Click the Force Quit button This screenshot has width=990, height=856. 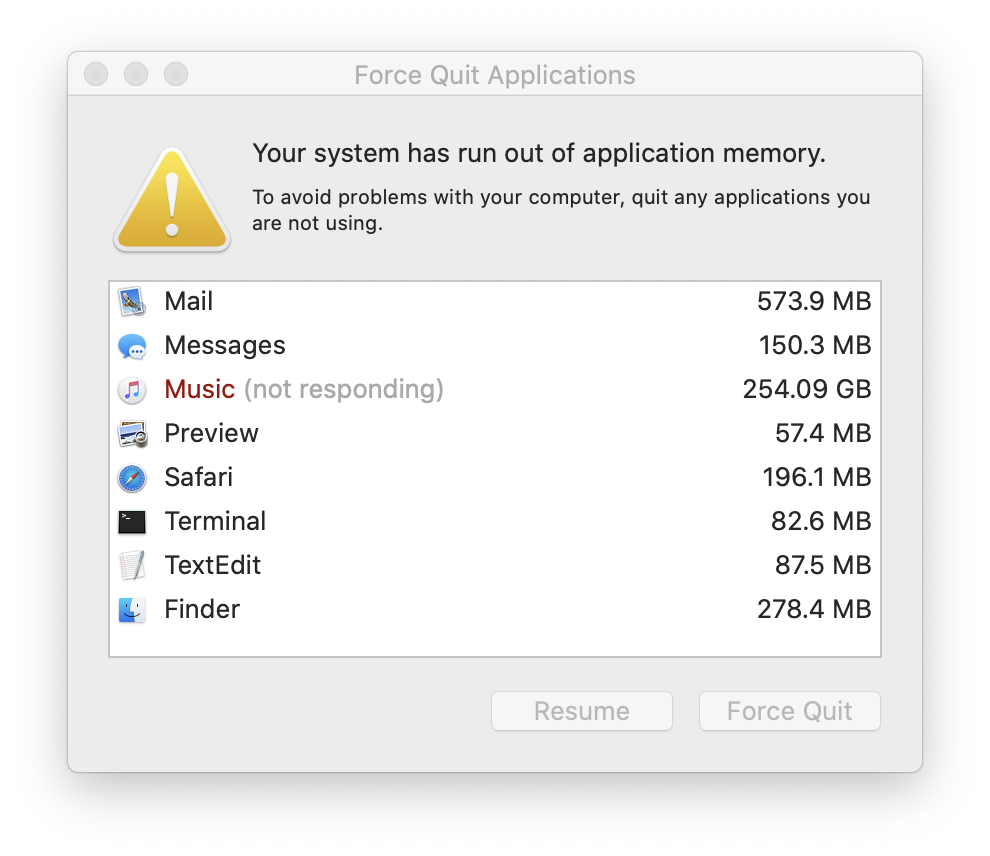point(789,711)
